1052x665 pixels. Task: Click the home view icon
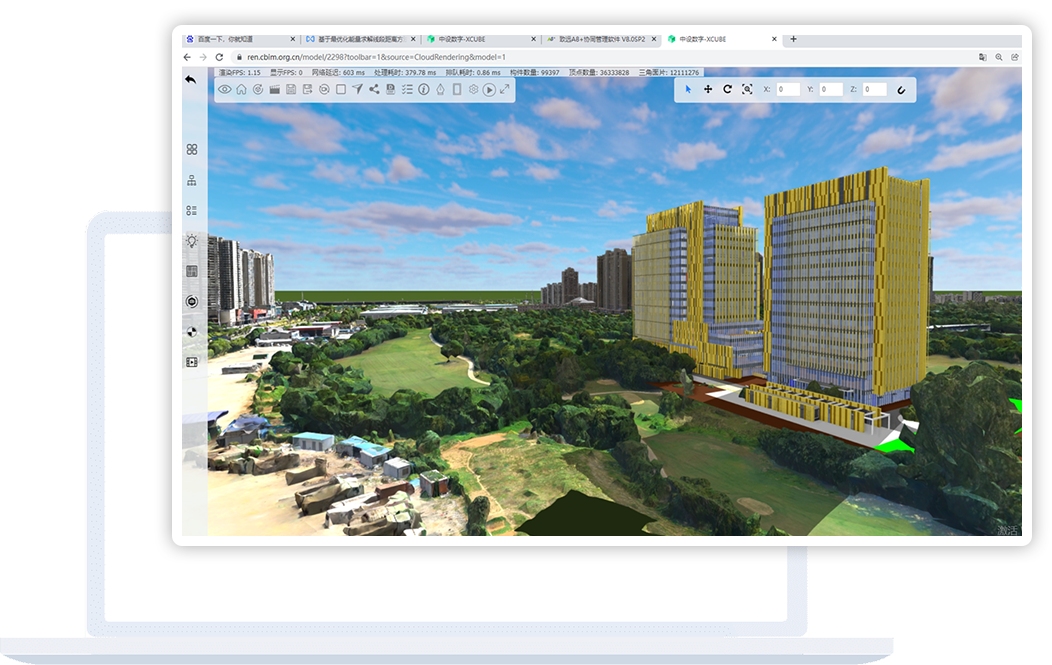point(241,90)
